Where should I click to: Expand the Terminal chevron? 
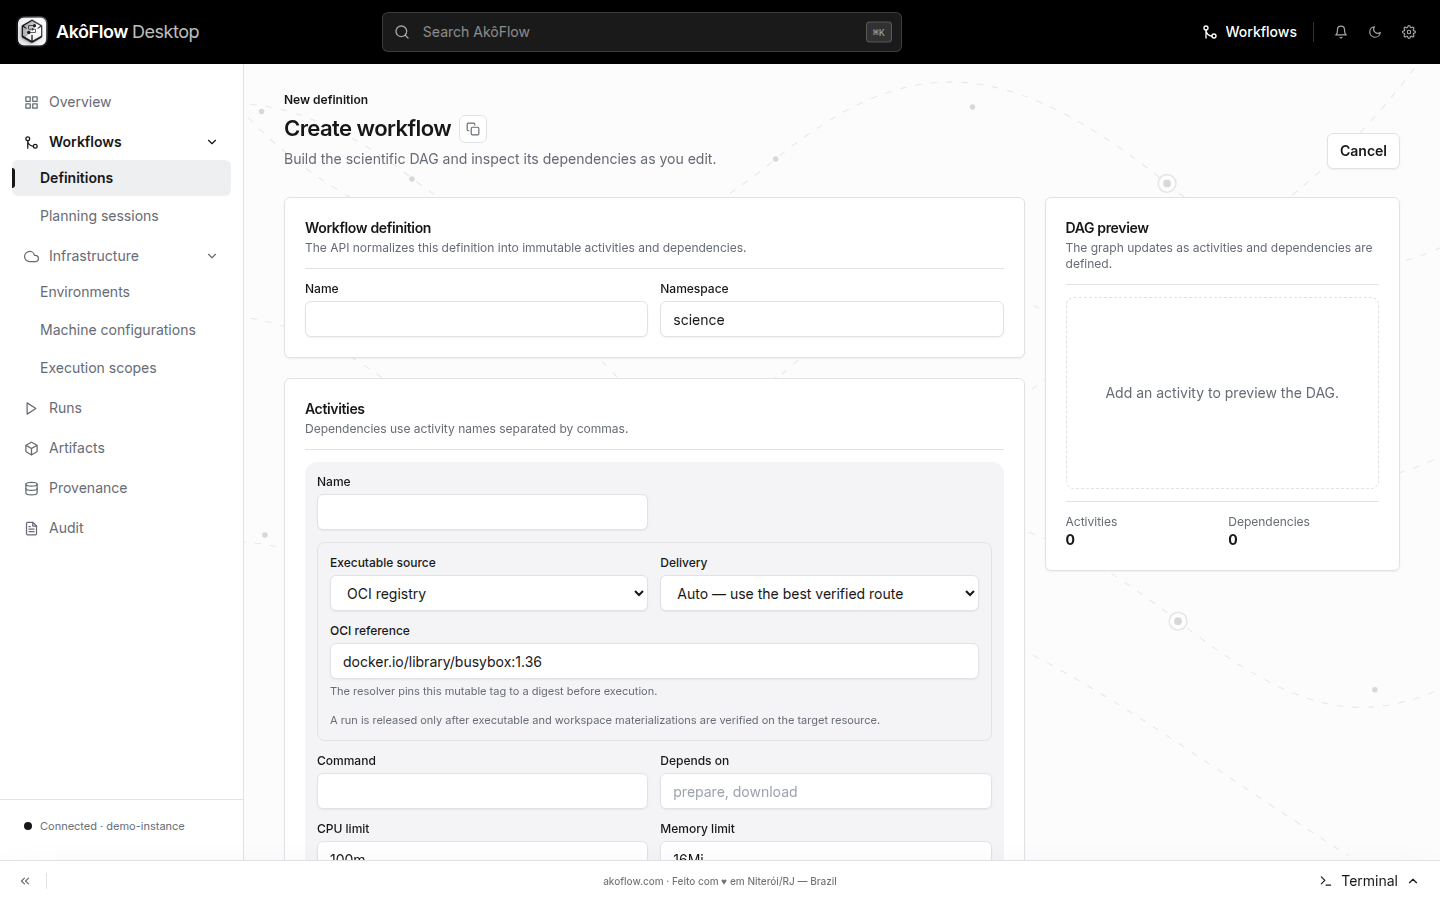click(1413, 881)
